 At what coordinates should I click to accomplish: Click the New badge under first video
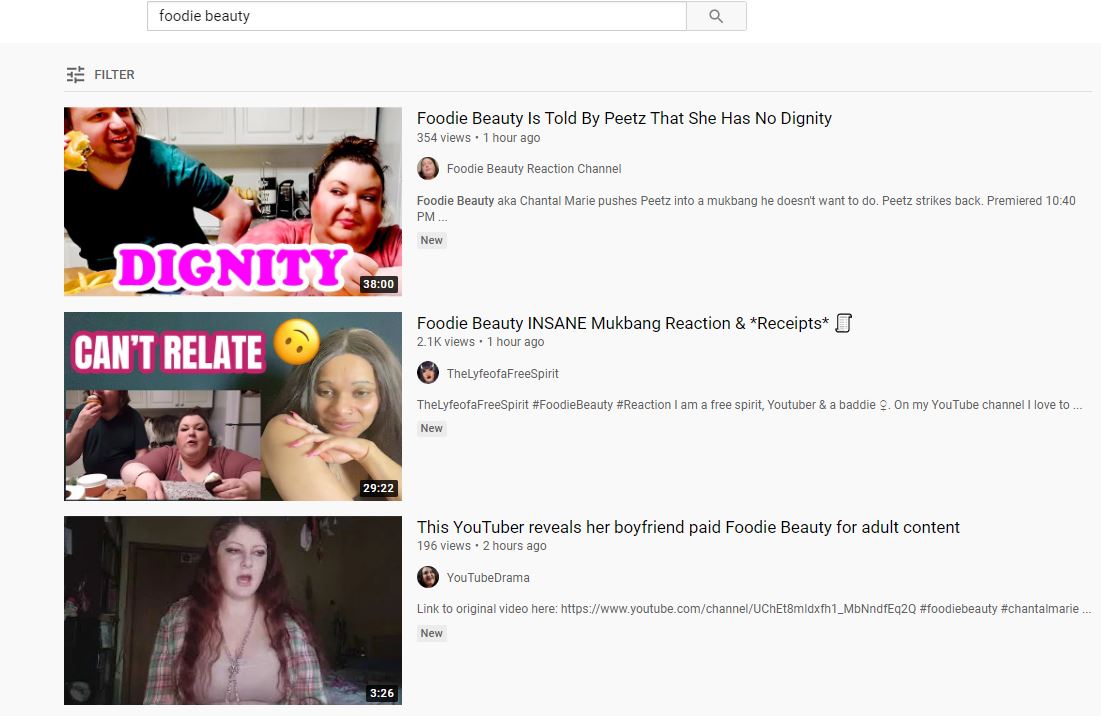click(x=432, y=240)
